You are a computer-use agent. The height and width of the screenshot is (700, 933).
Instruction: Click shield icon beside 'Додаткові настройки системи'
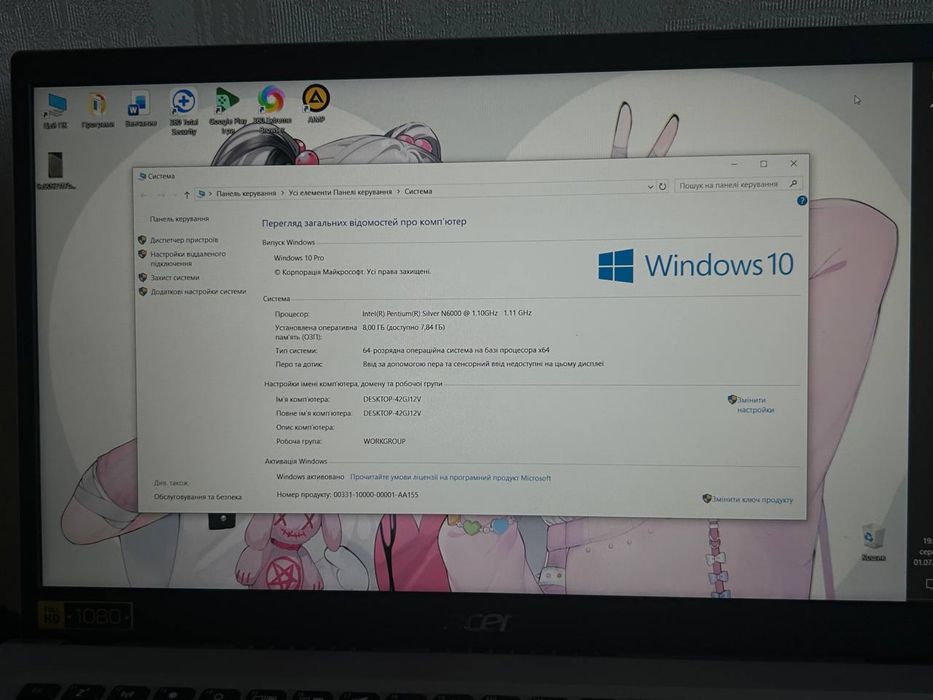(143, 292)
